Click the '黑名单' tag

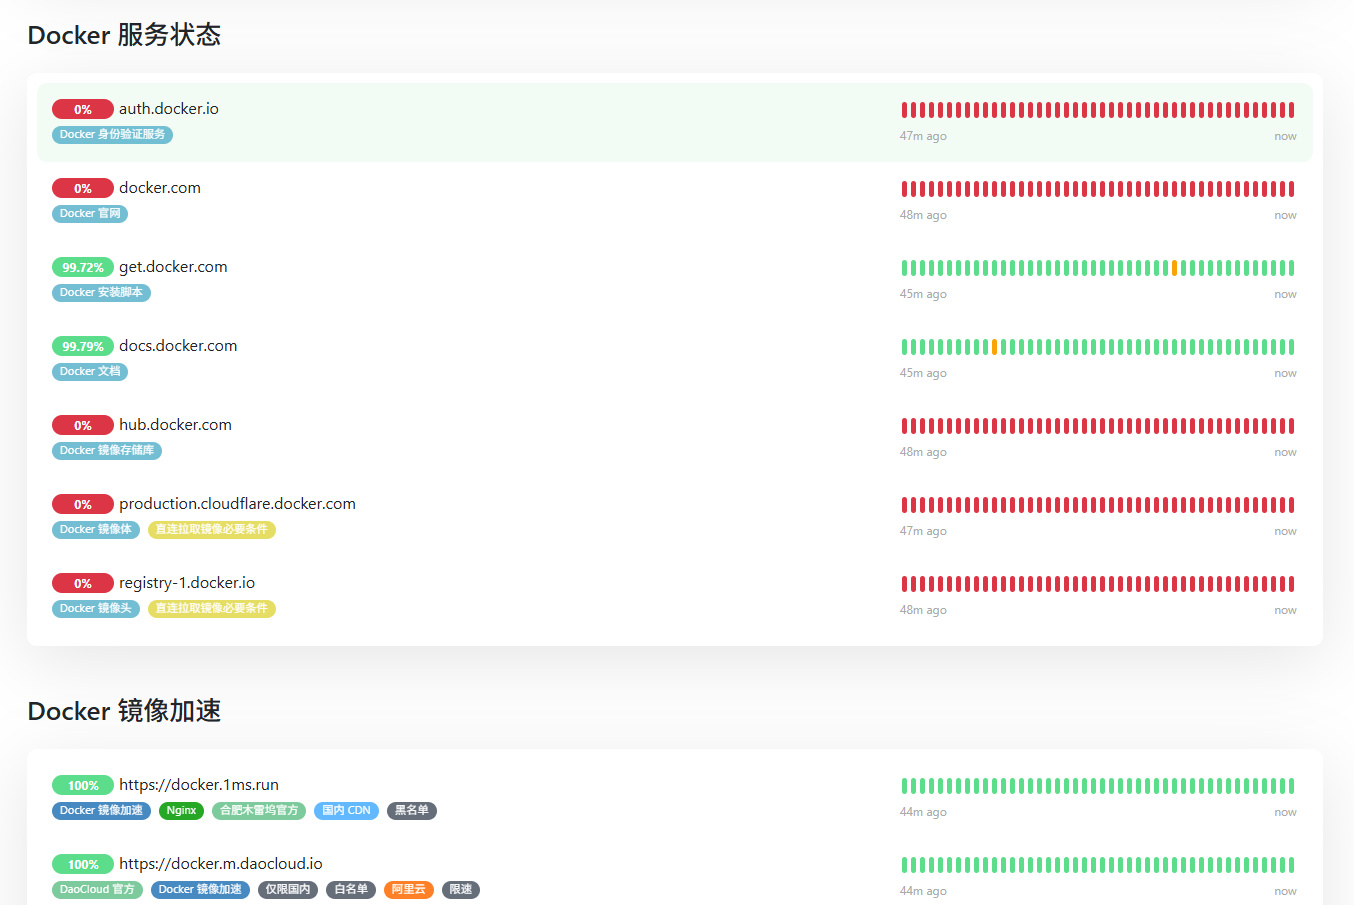click(x=412, y=811)
